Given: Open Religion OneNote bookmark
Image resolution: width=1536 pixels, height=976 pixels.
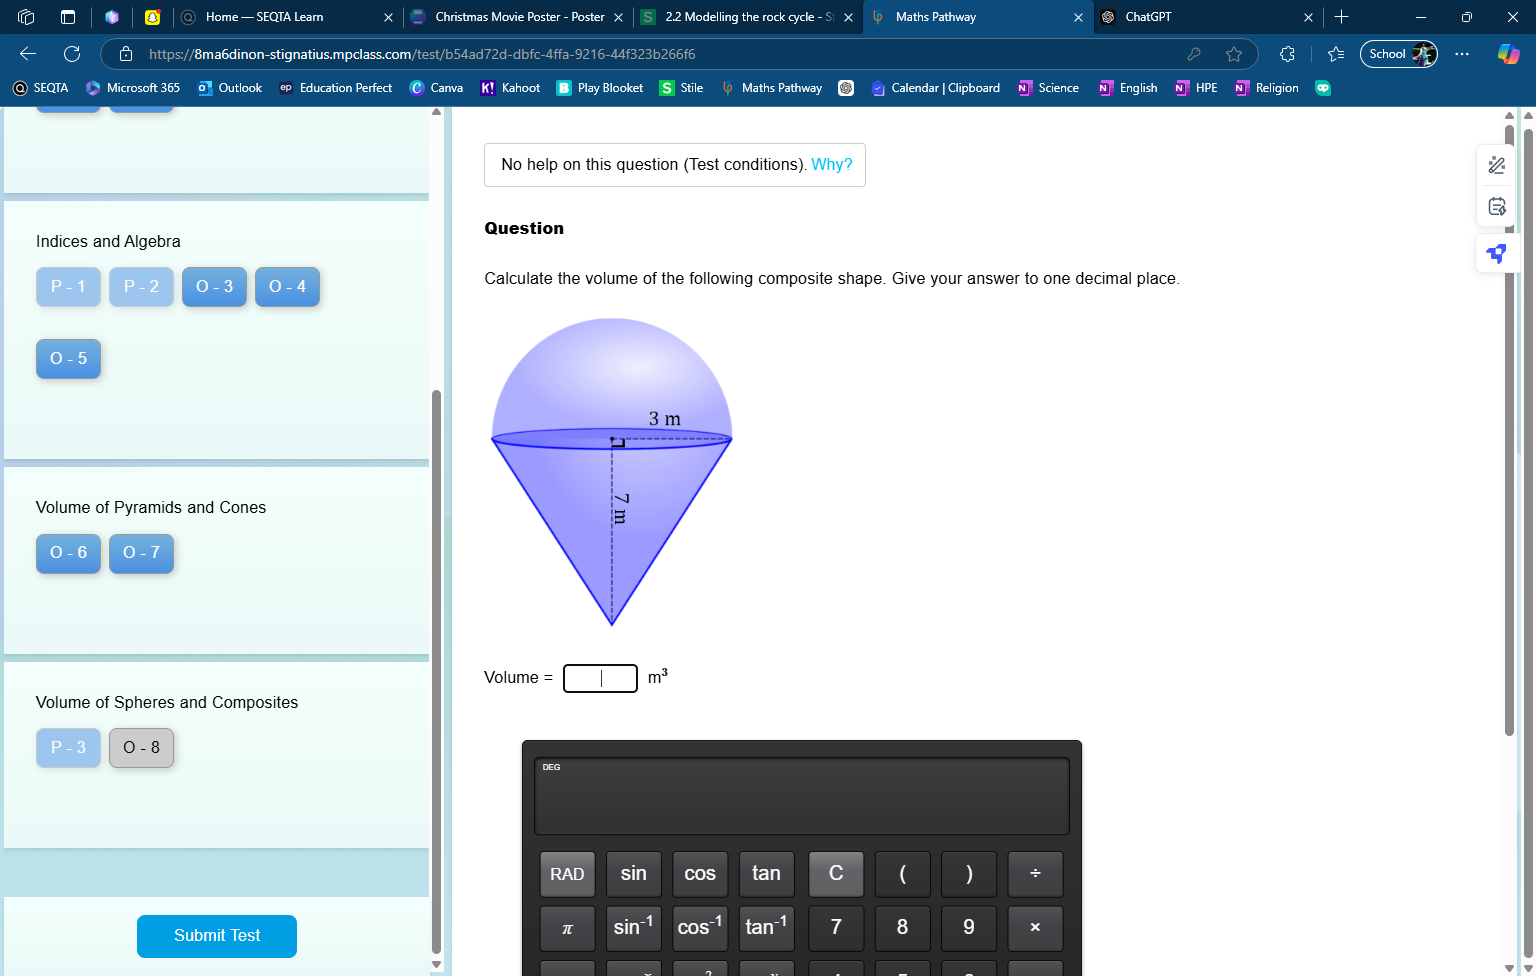Looking at the screenshot, I should pyautogui.click(x=1266, y=88).
